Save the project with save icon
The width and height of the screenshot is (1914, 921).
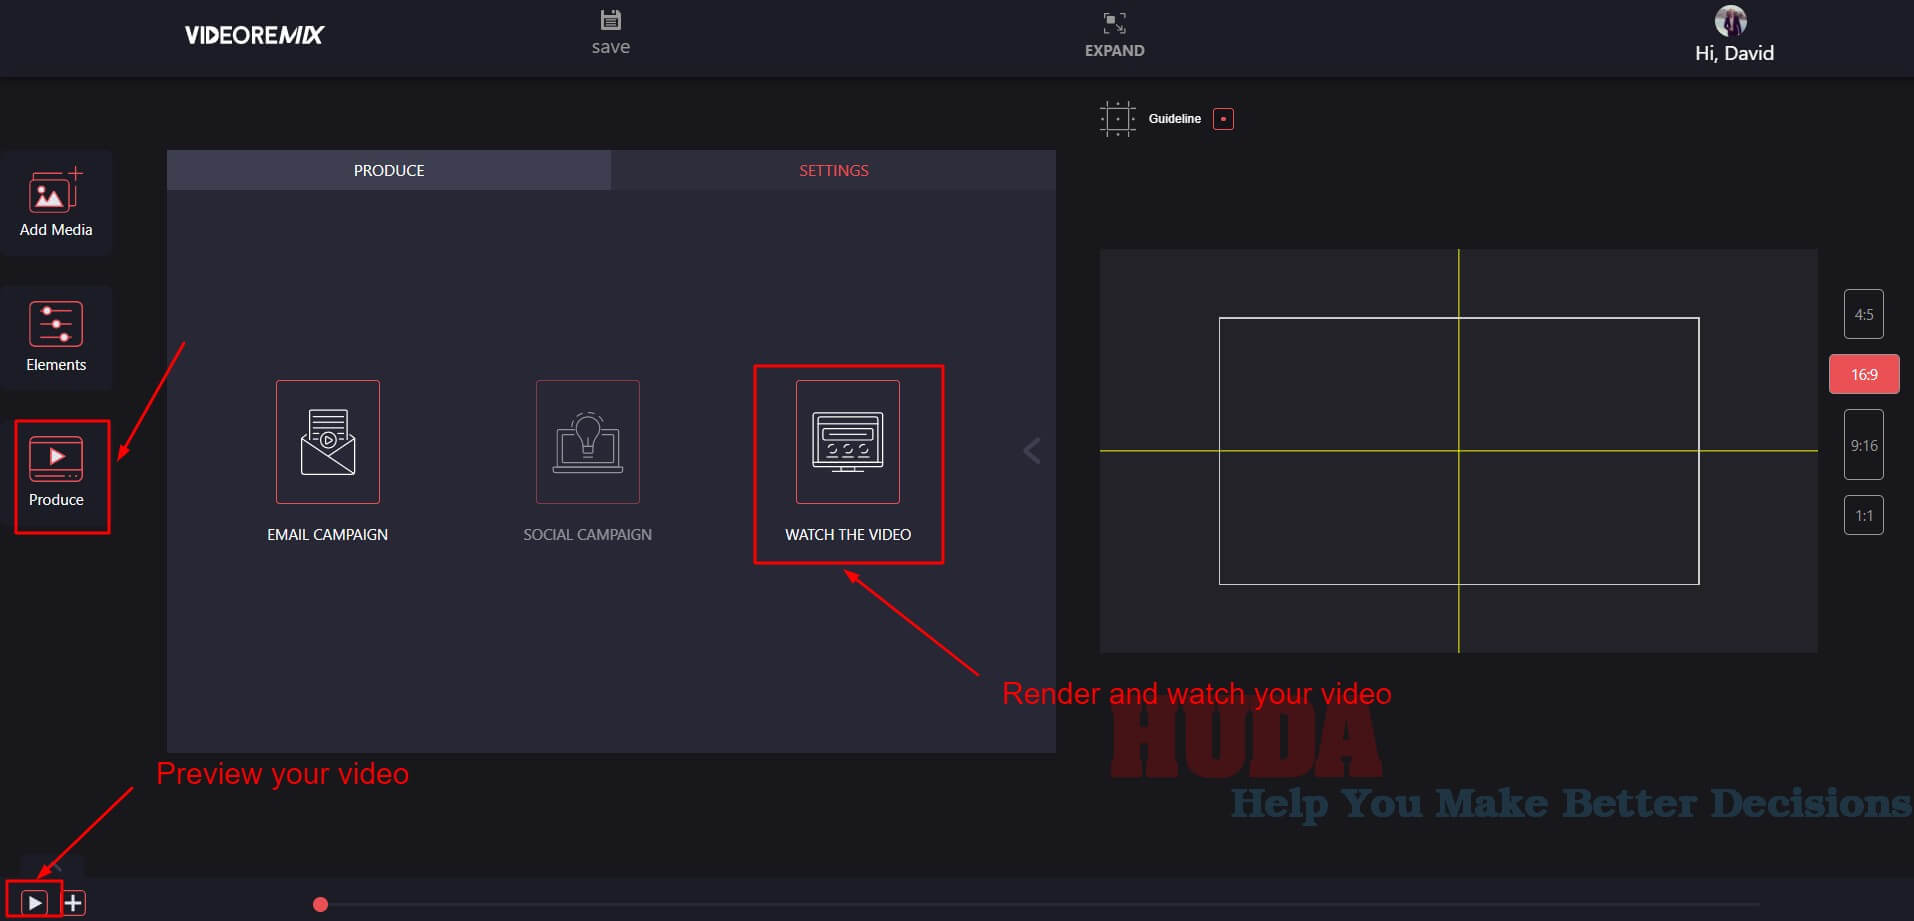coord(610,20)
